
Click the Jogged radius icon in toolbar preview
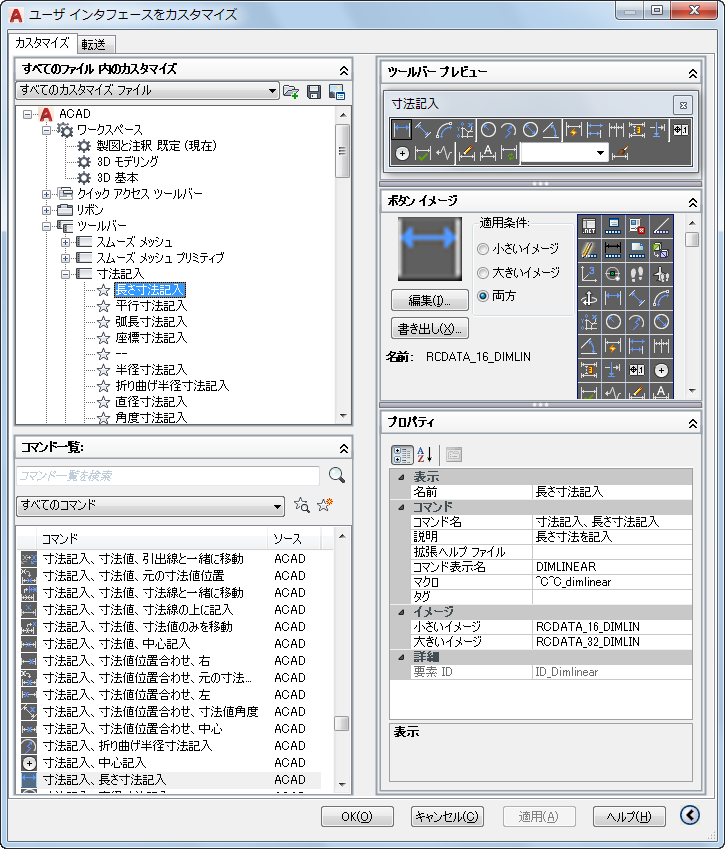point(509,130)
